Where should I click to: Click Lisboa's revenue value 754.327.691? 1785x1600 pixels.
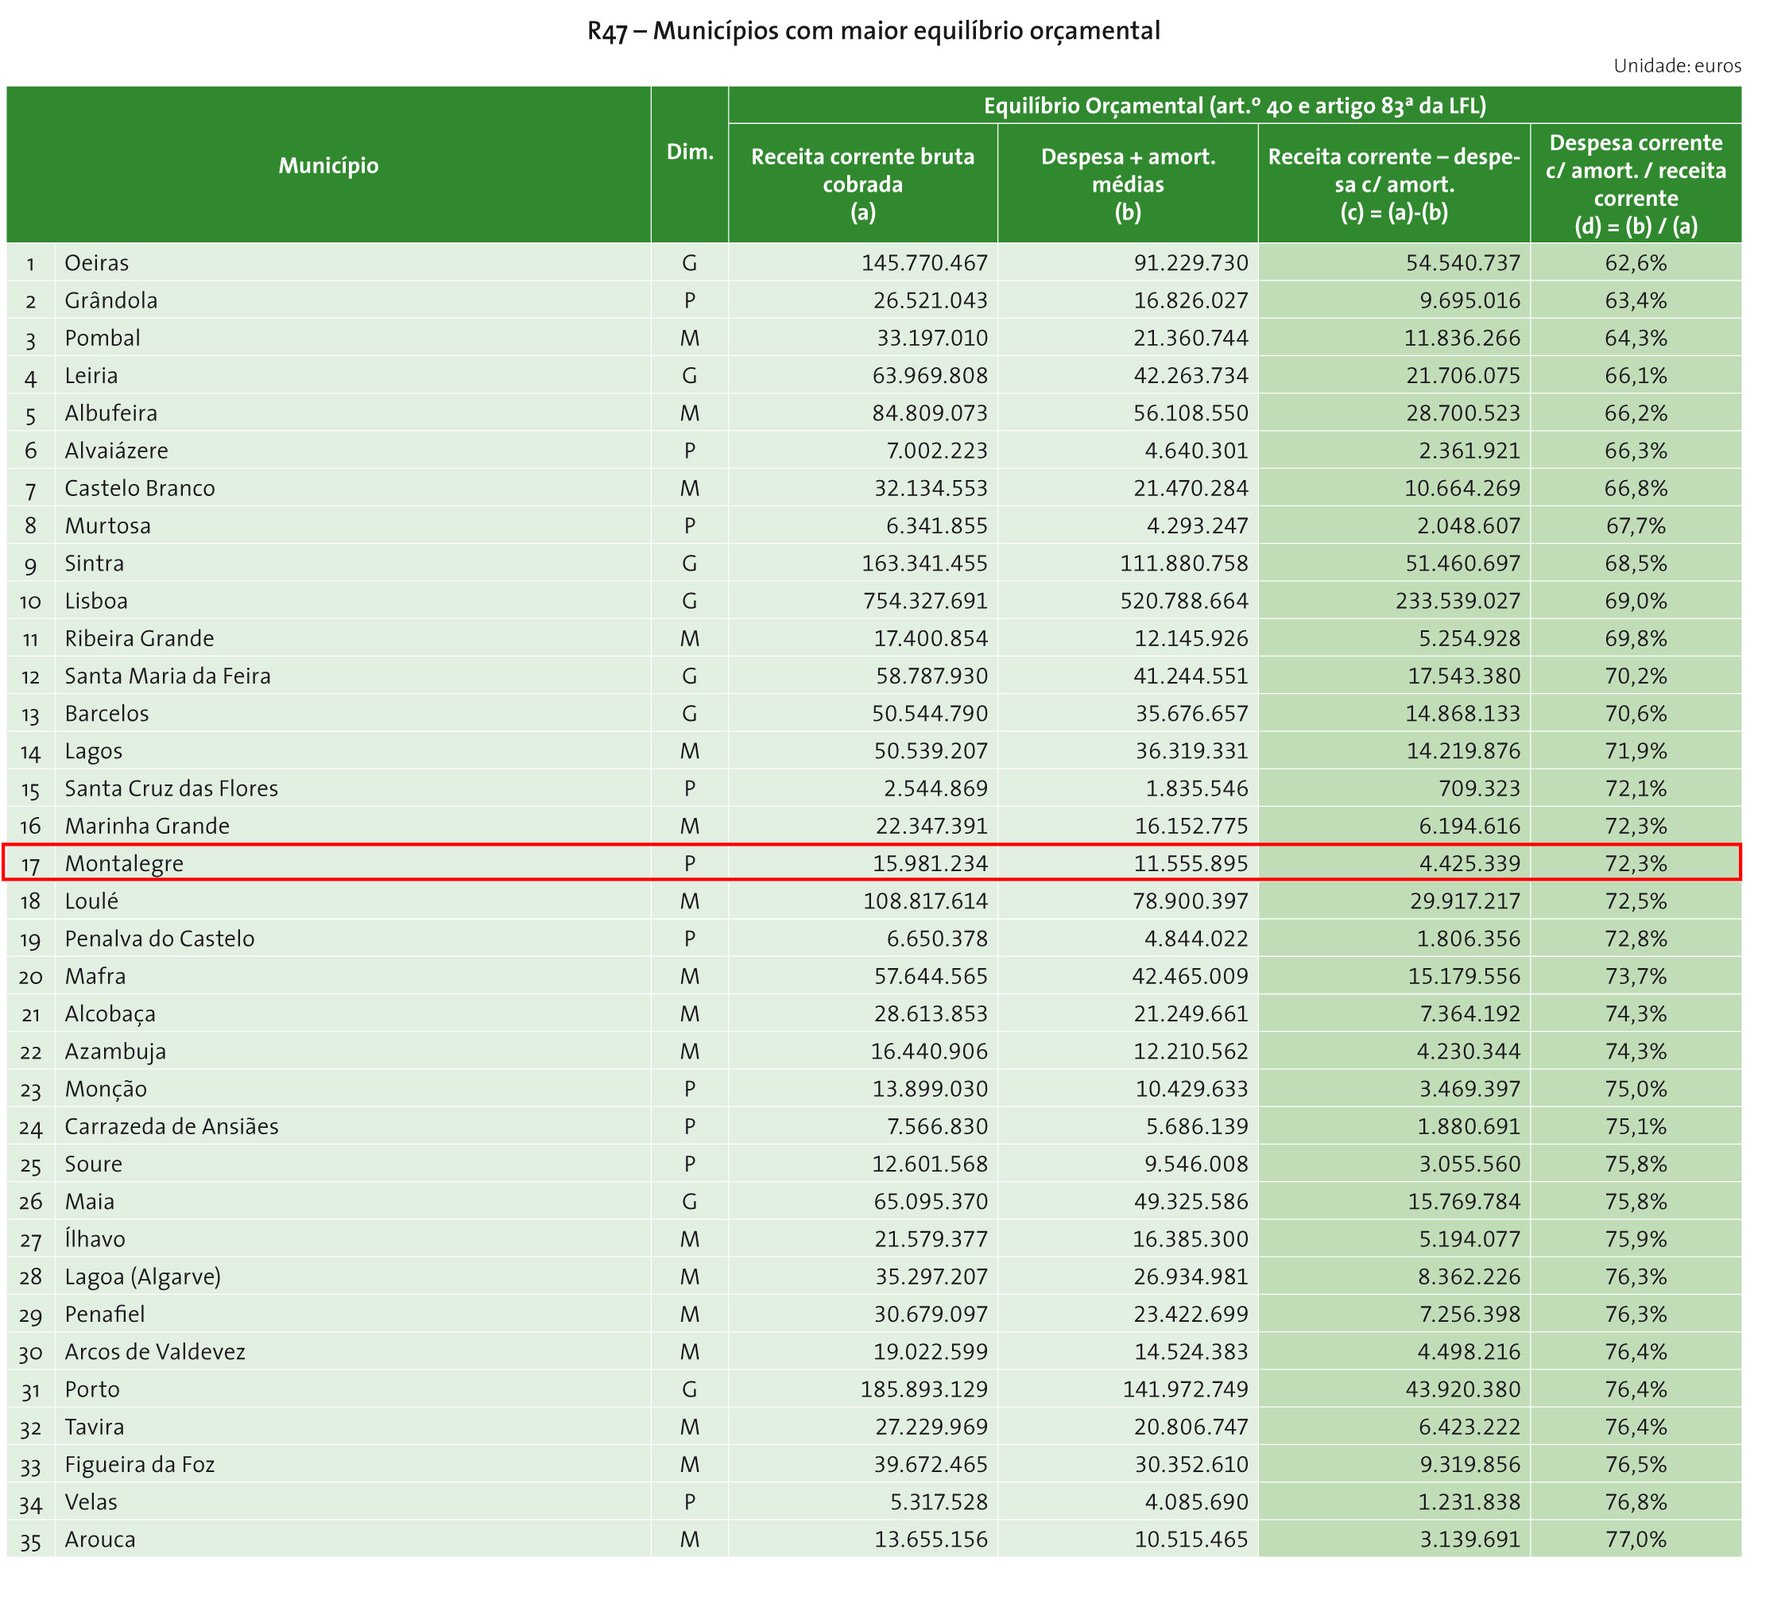(924, 601)
